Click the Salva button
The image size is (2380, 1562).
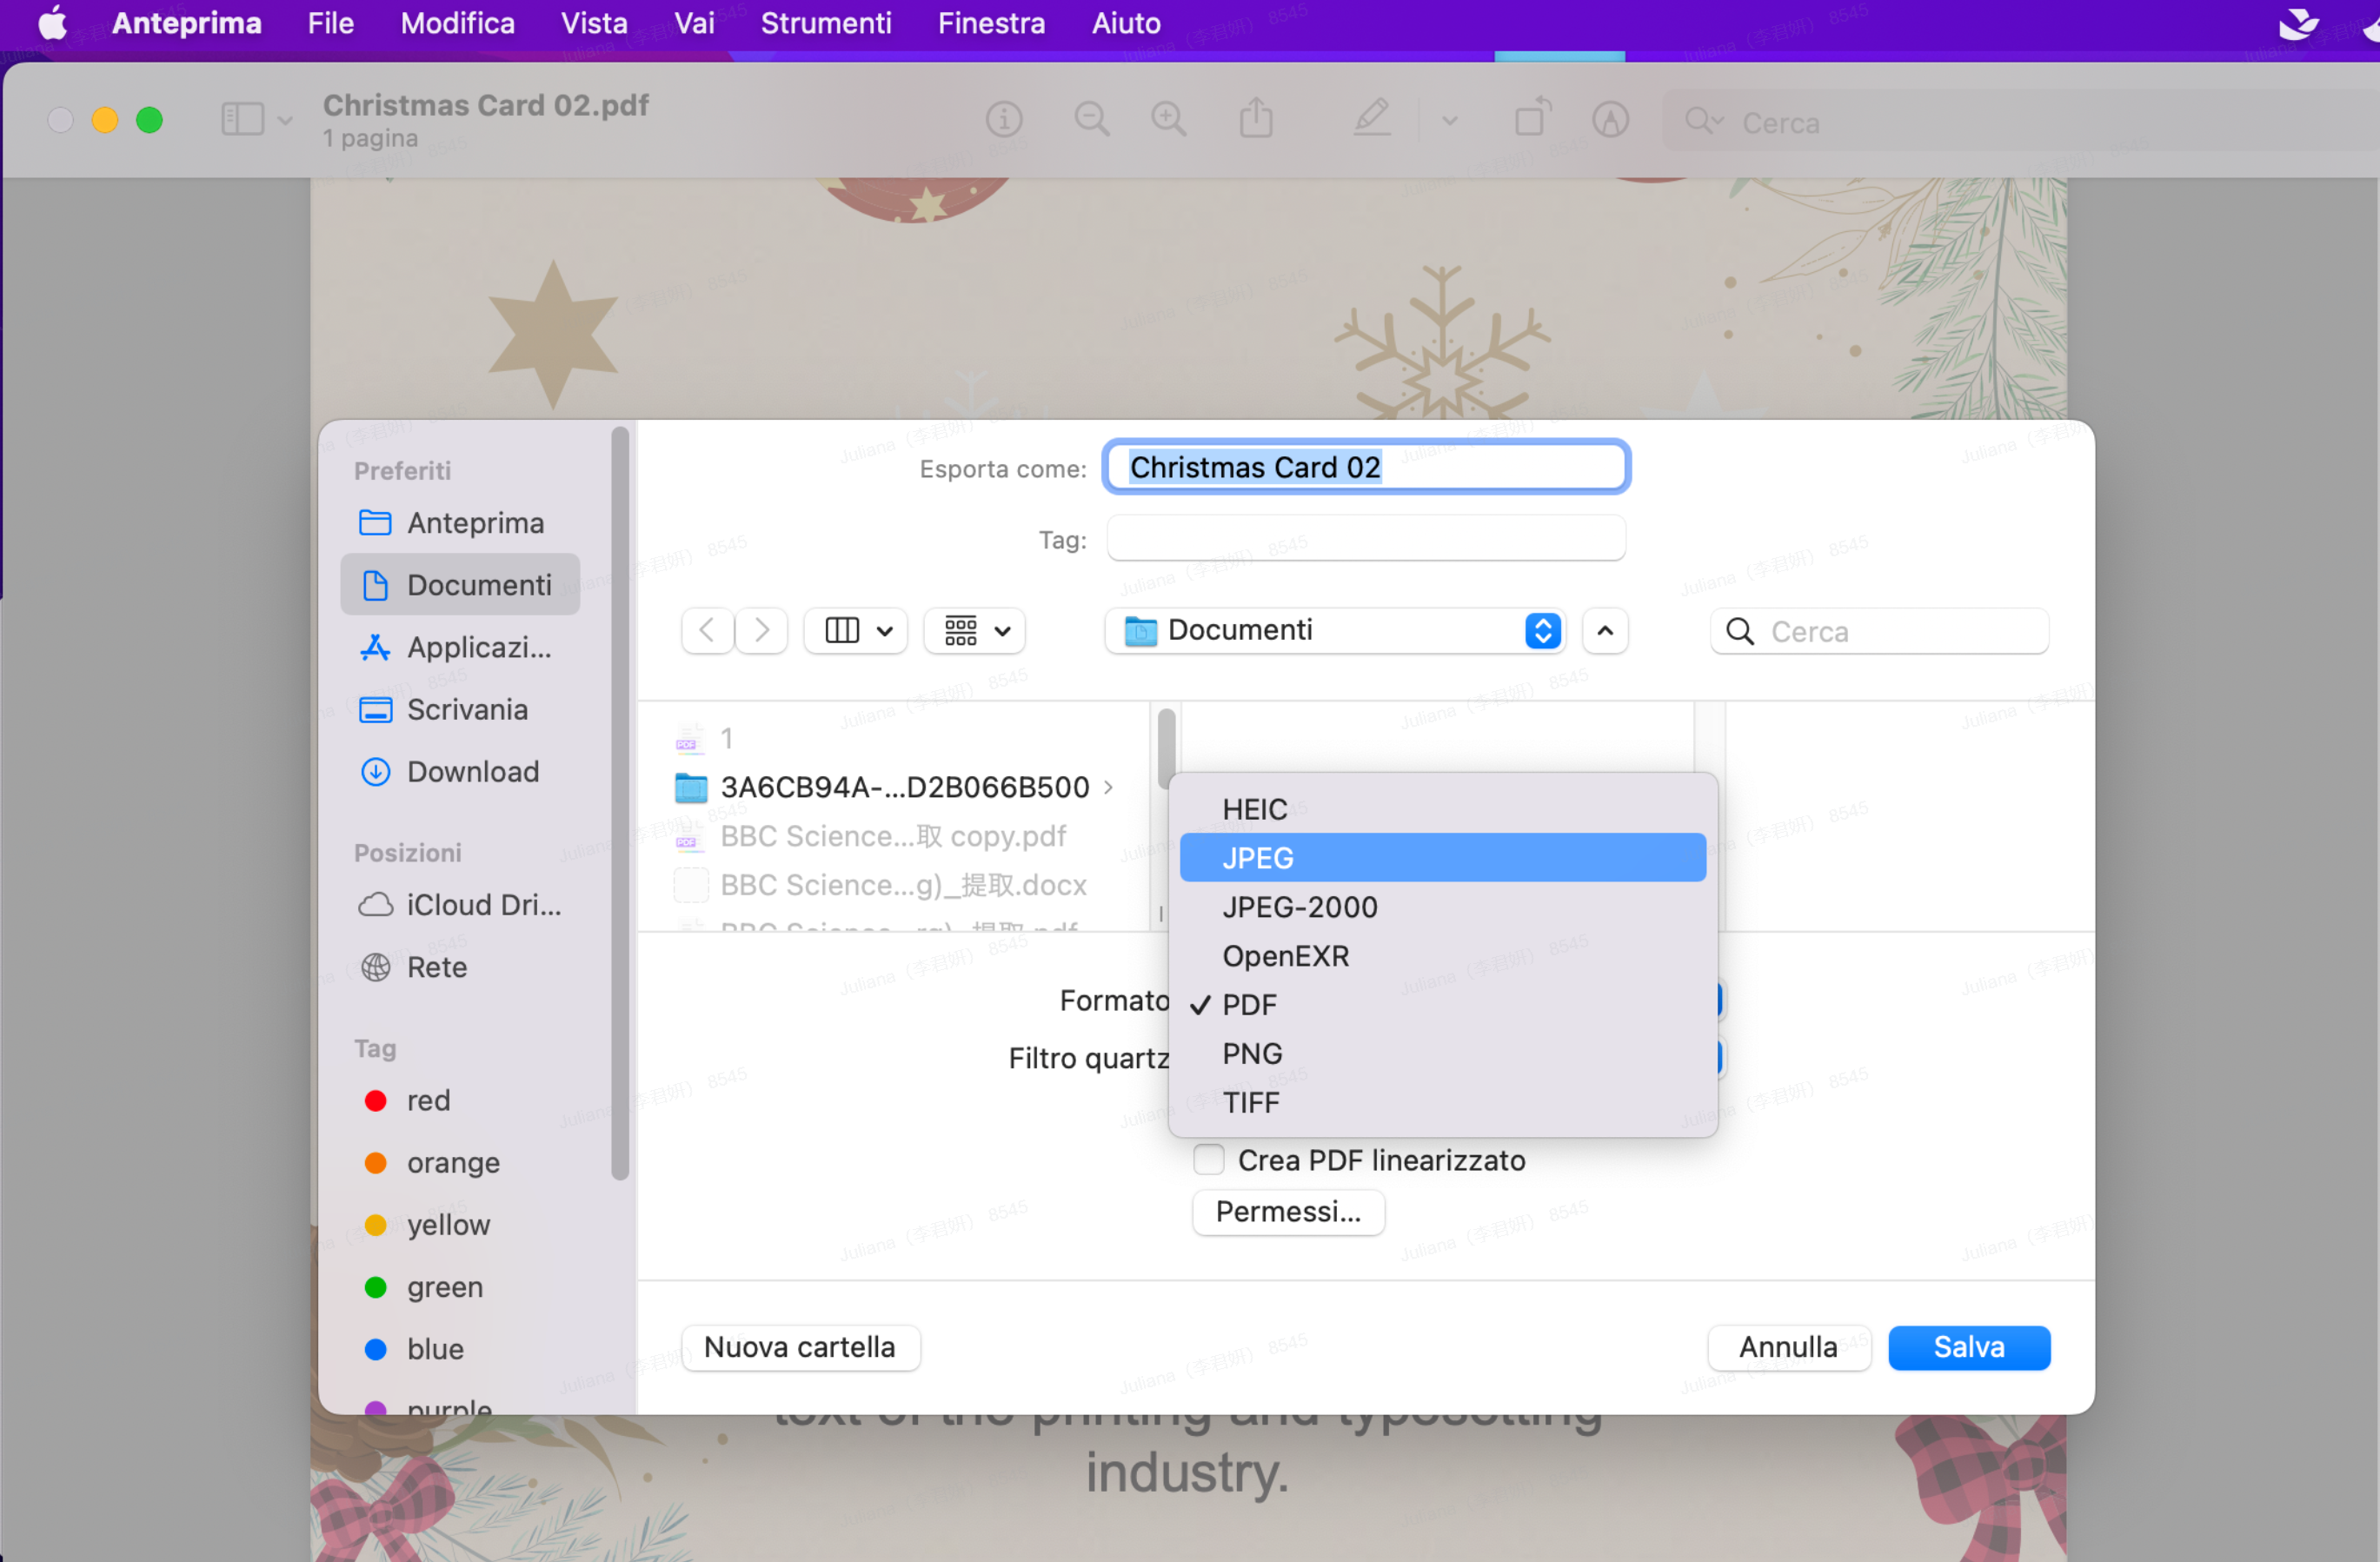(1969, 1347)
